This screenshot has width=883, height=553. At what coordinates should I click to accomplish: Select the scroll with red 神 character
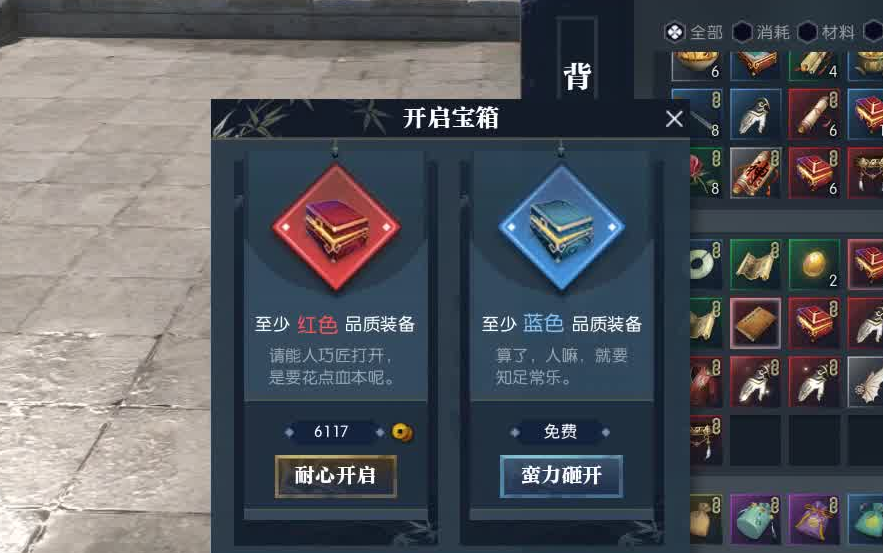click(755, 173)
